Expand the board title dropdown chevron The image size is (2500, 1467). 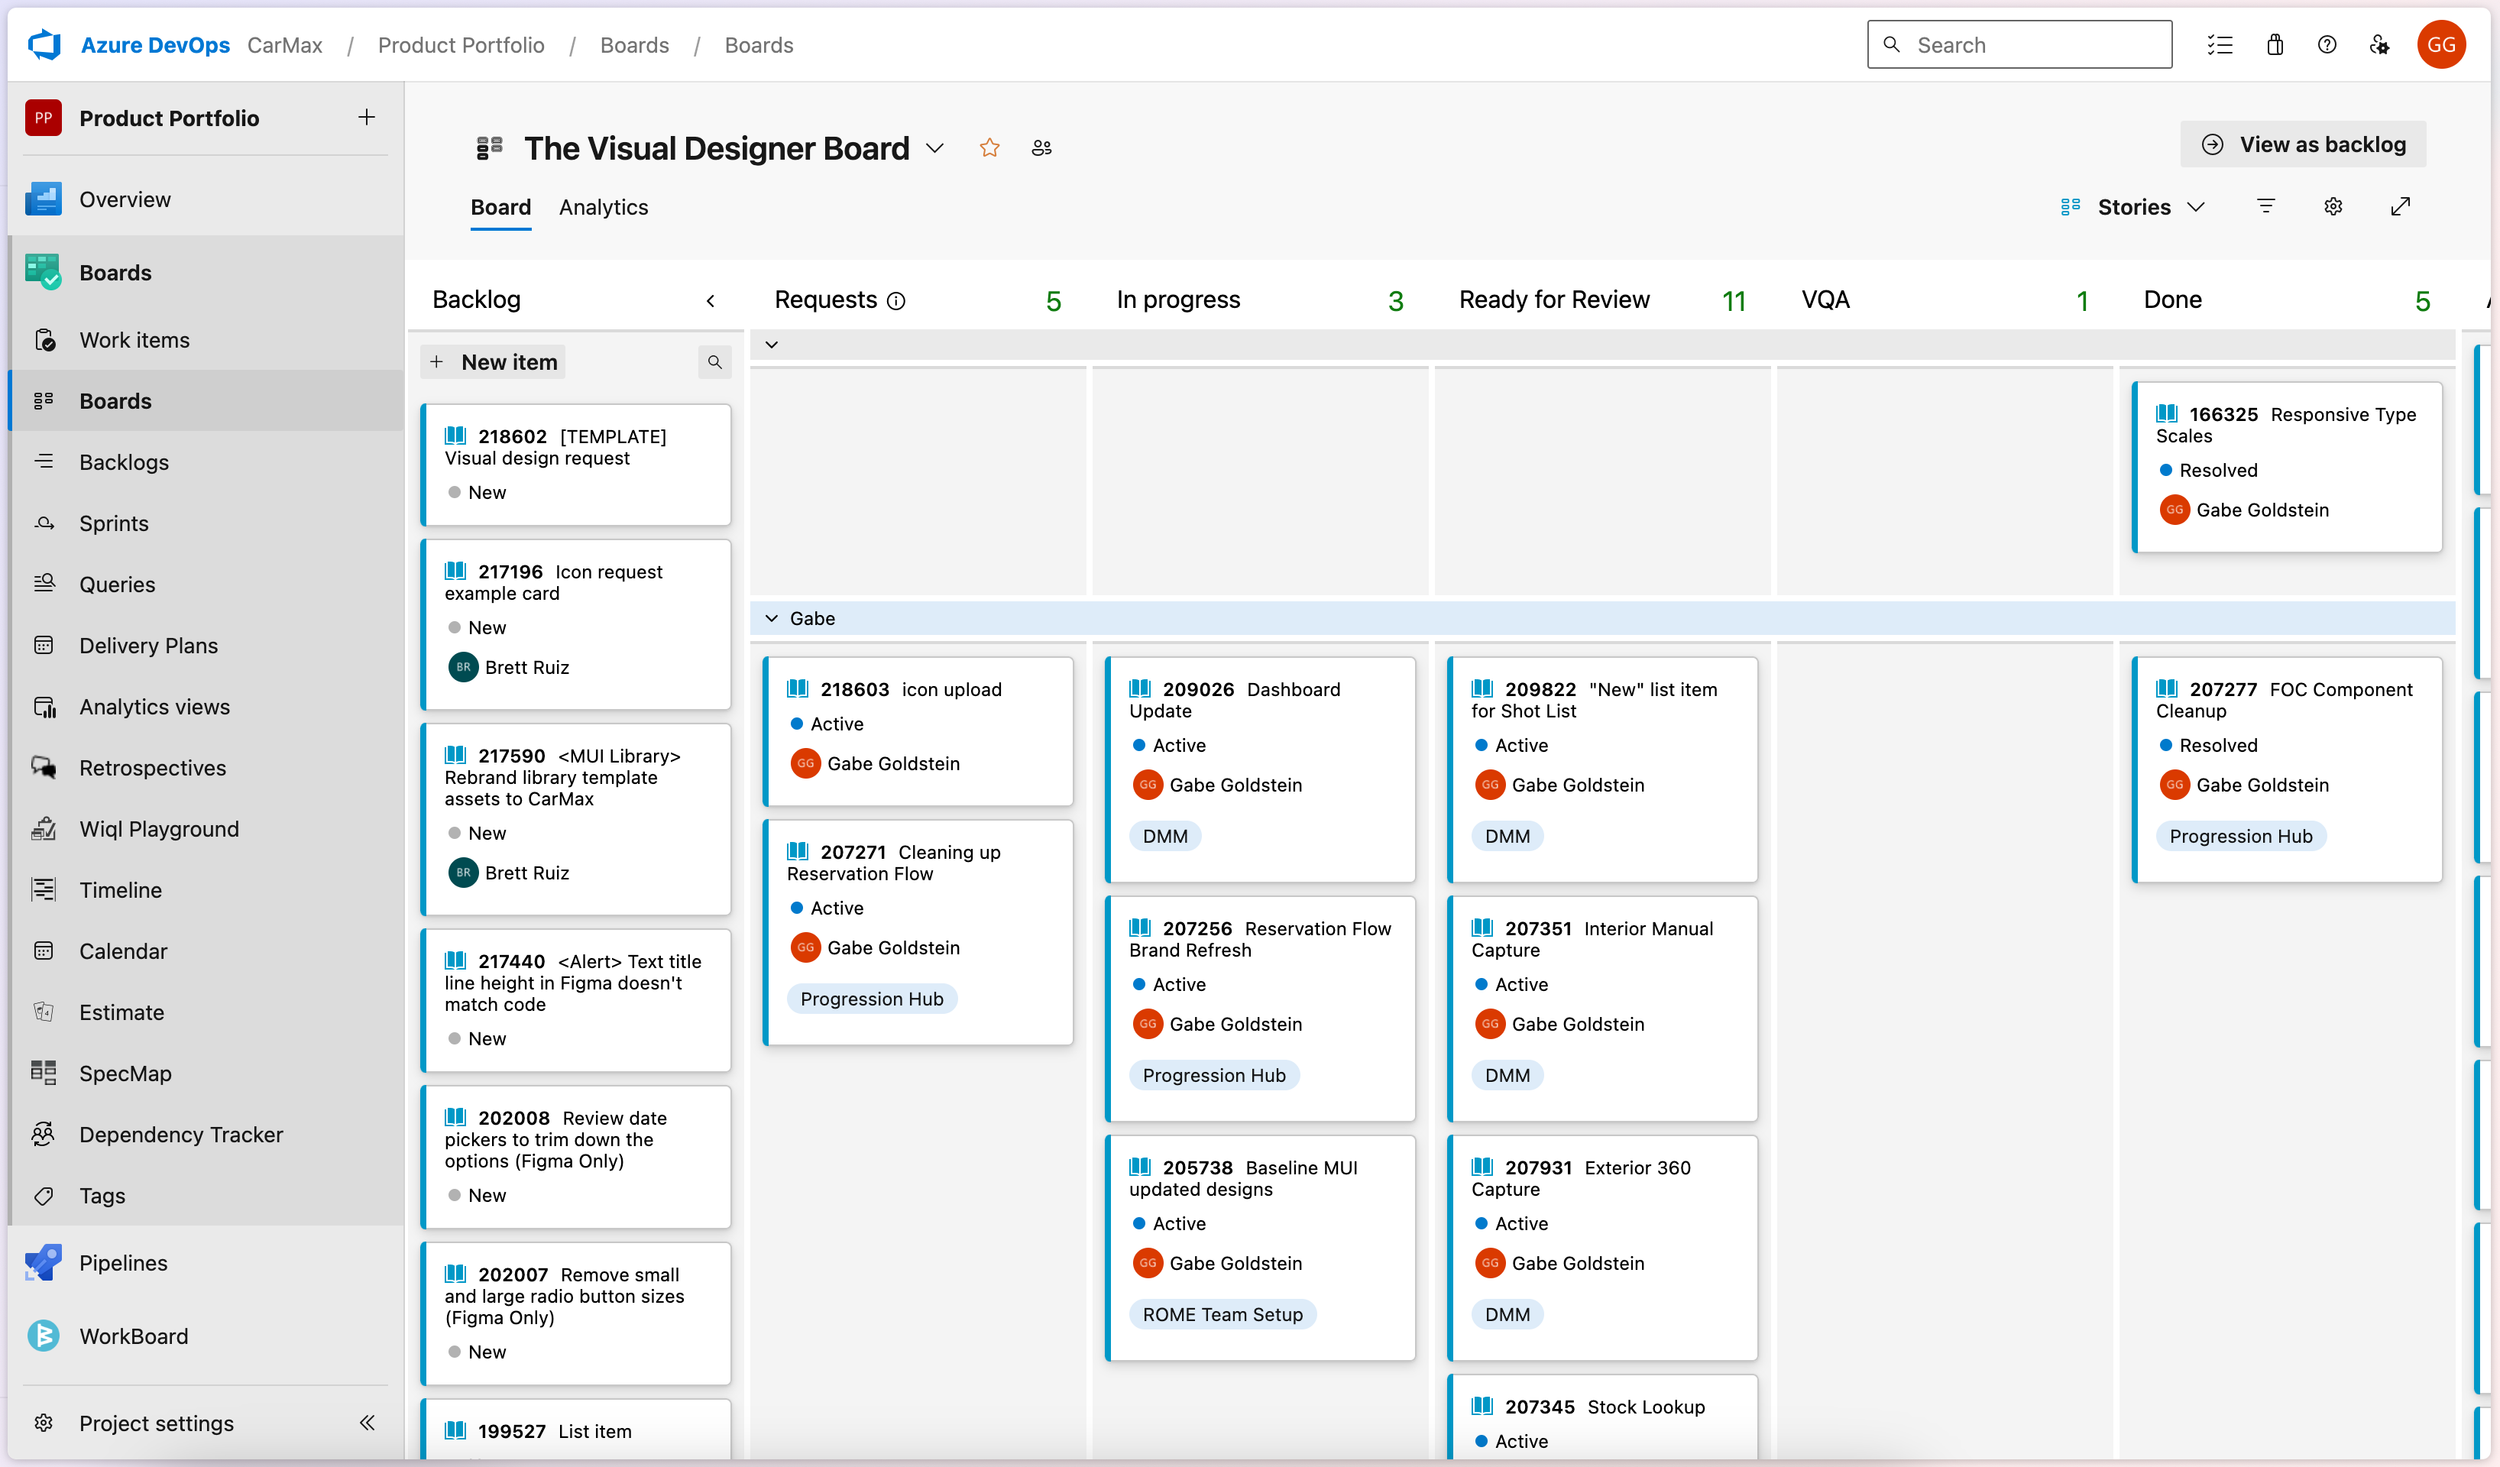935,148
